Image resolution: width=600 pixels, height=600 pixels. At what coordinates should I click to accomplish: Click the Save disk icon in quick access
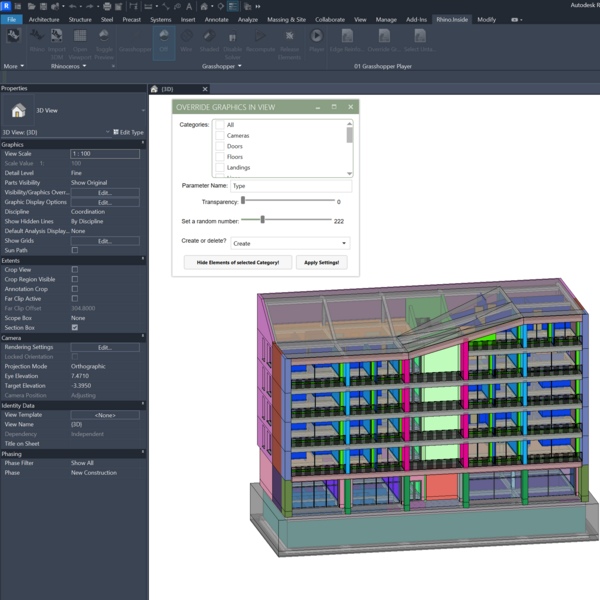click(43, 6)
